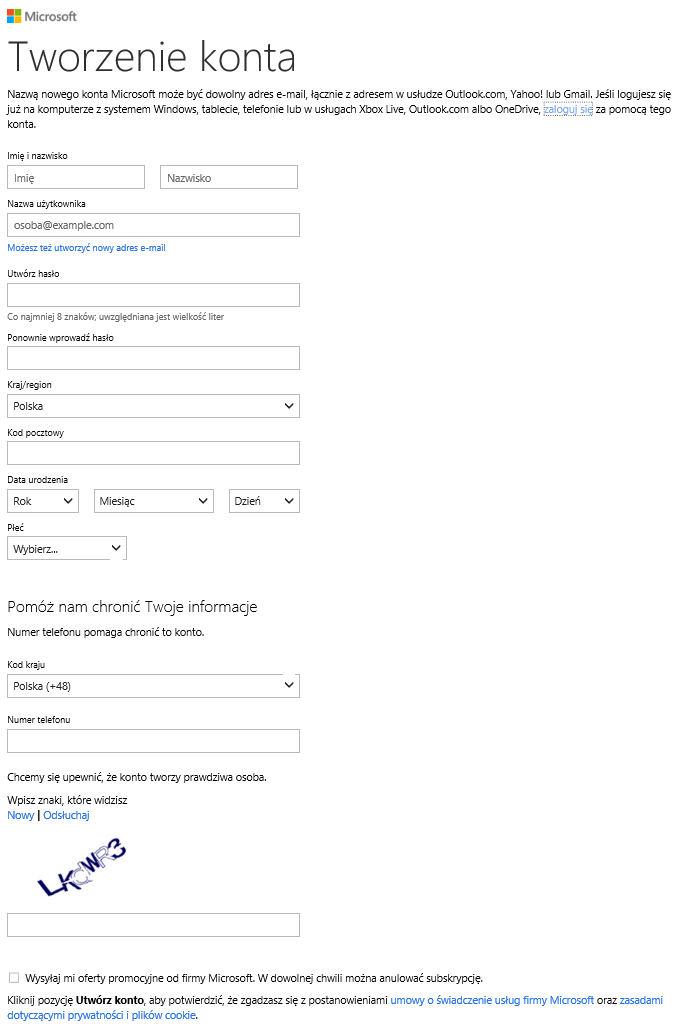Click the CAPTCHA image

[x=81, y=866]
